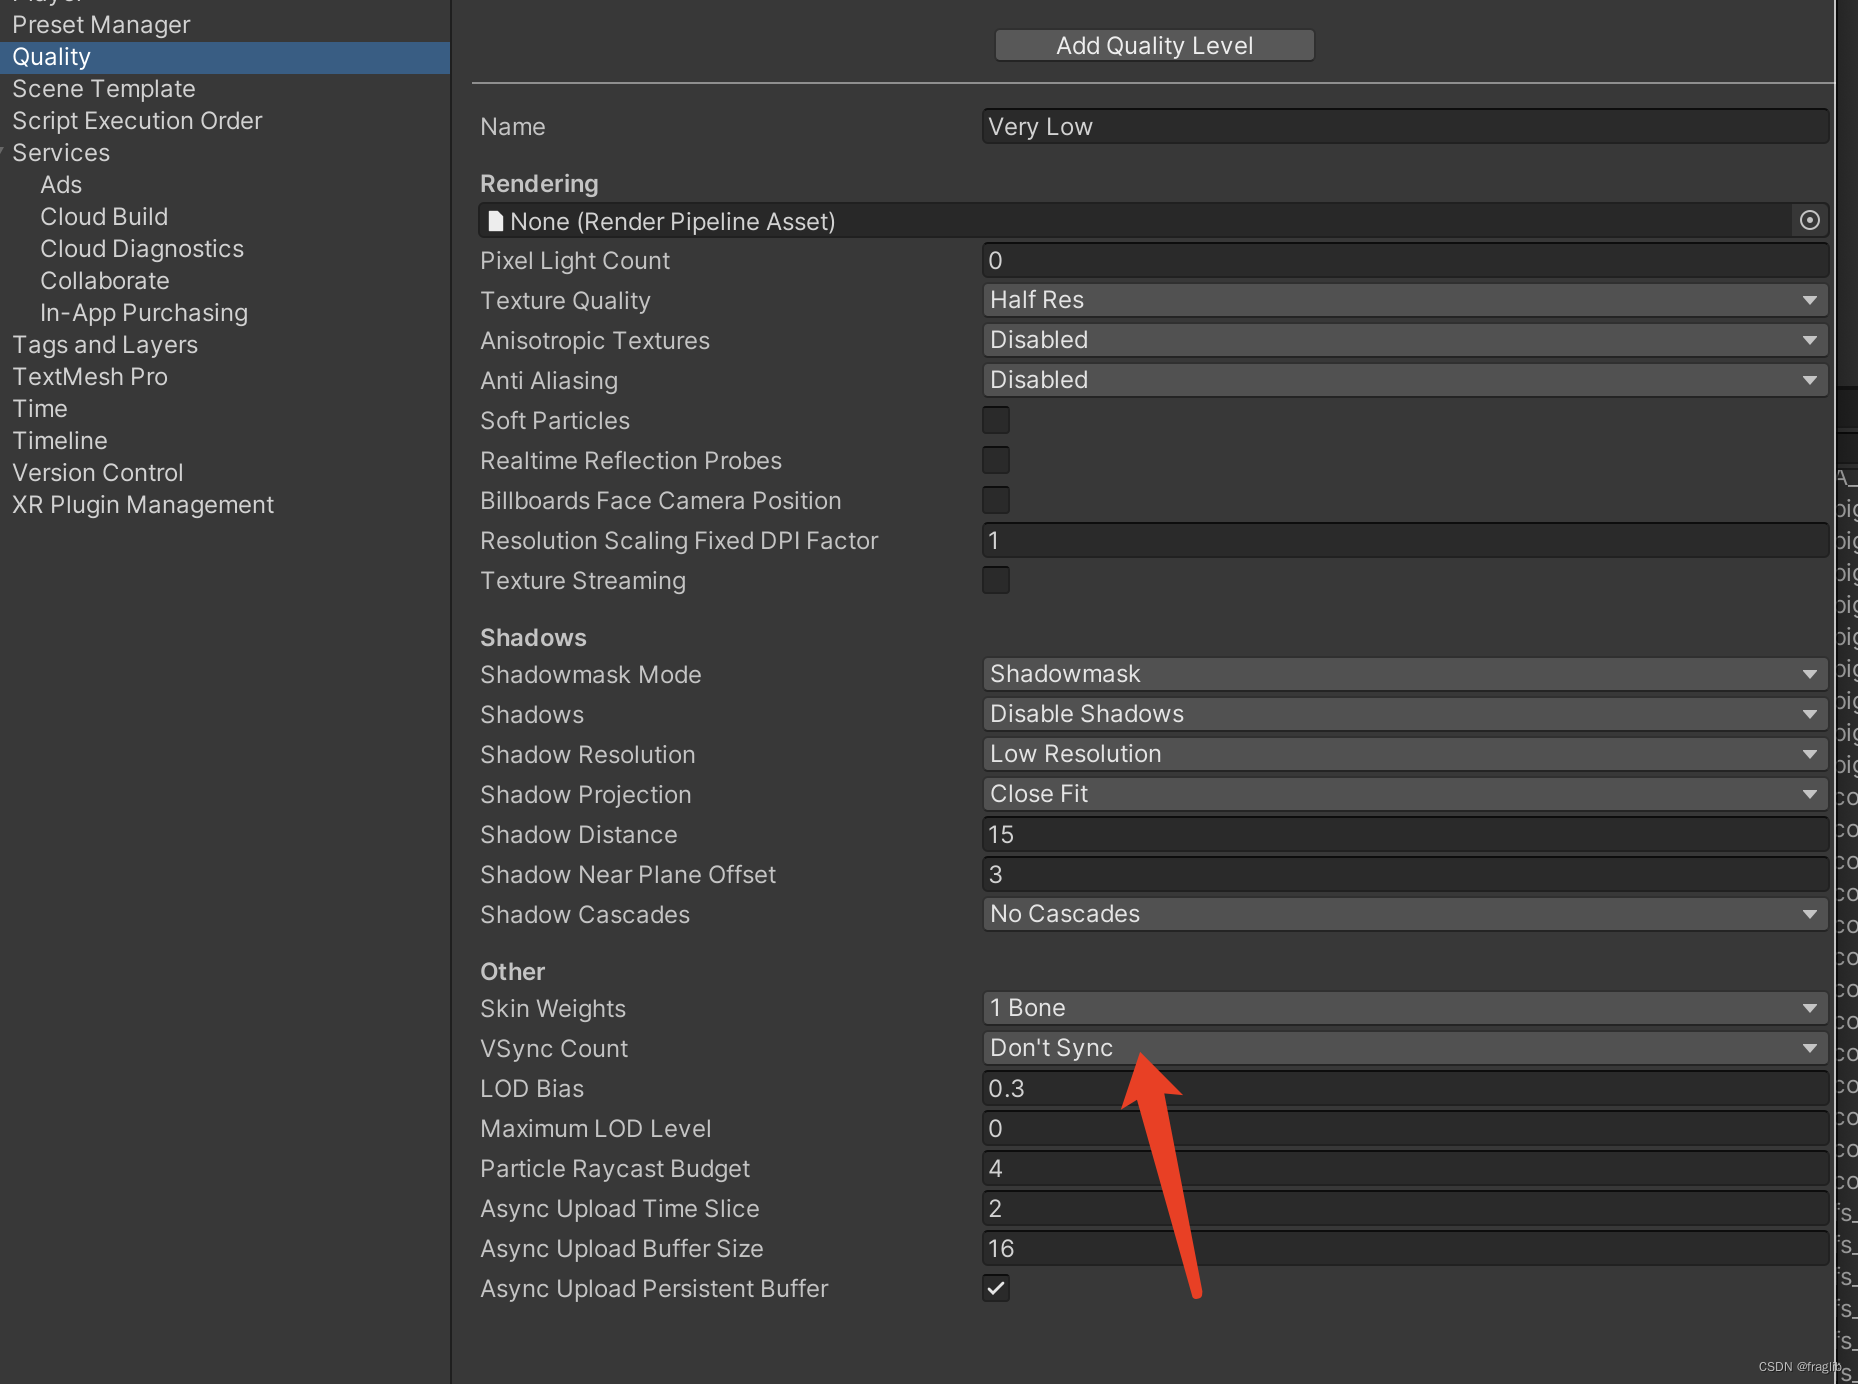This screenshot has width=1858, height=1384.
Task: Open XR Plugin Management settings
Action: click(x=143, y=505)
